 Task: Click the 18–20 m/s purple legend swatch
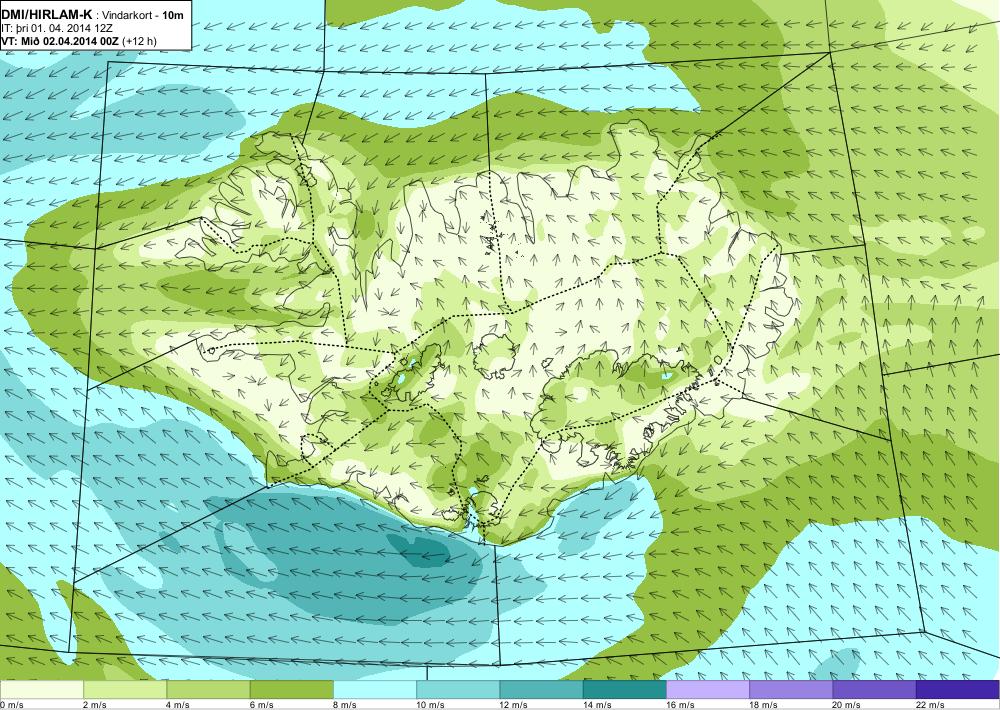point(791,690)
